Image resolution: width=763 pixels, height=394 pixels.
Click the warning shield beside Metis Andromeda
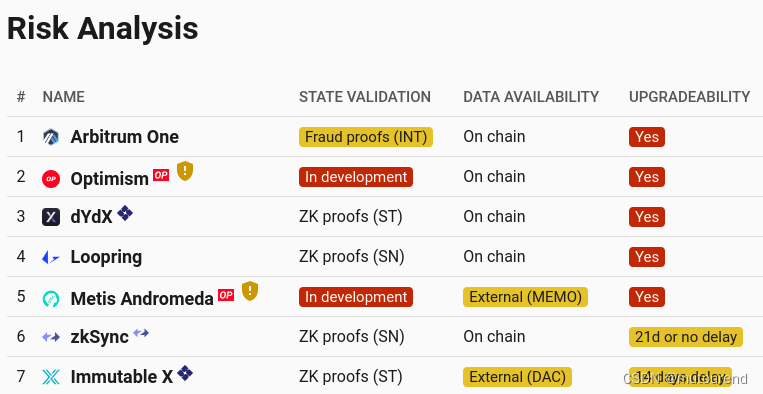250,291
